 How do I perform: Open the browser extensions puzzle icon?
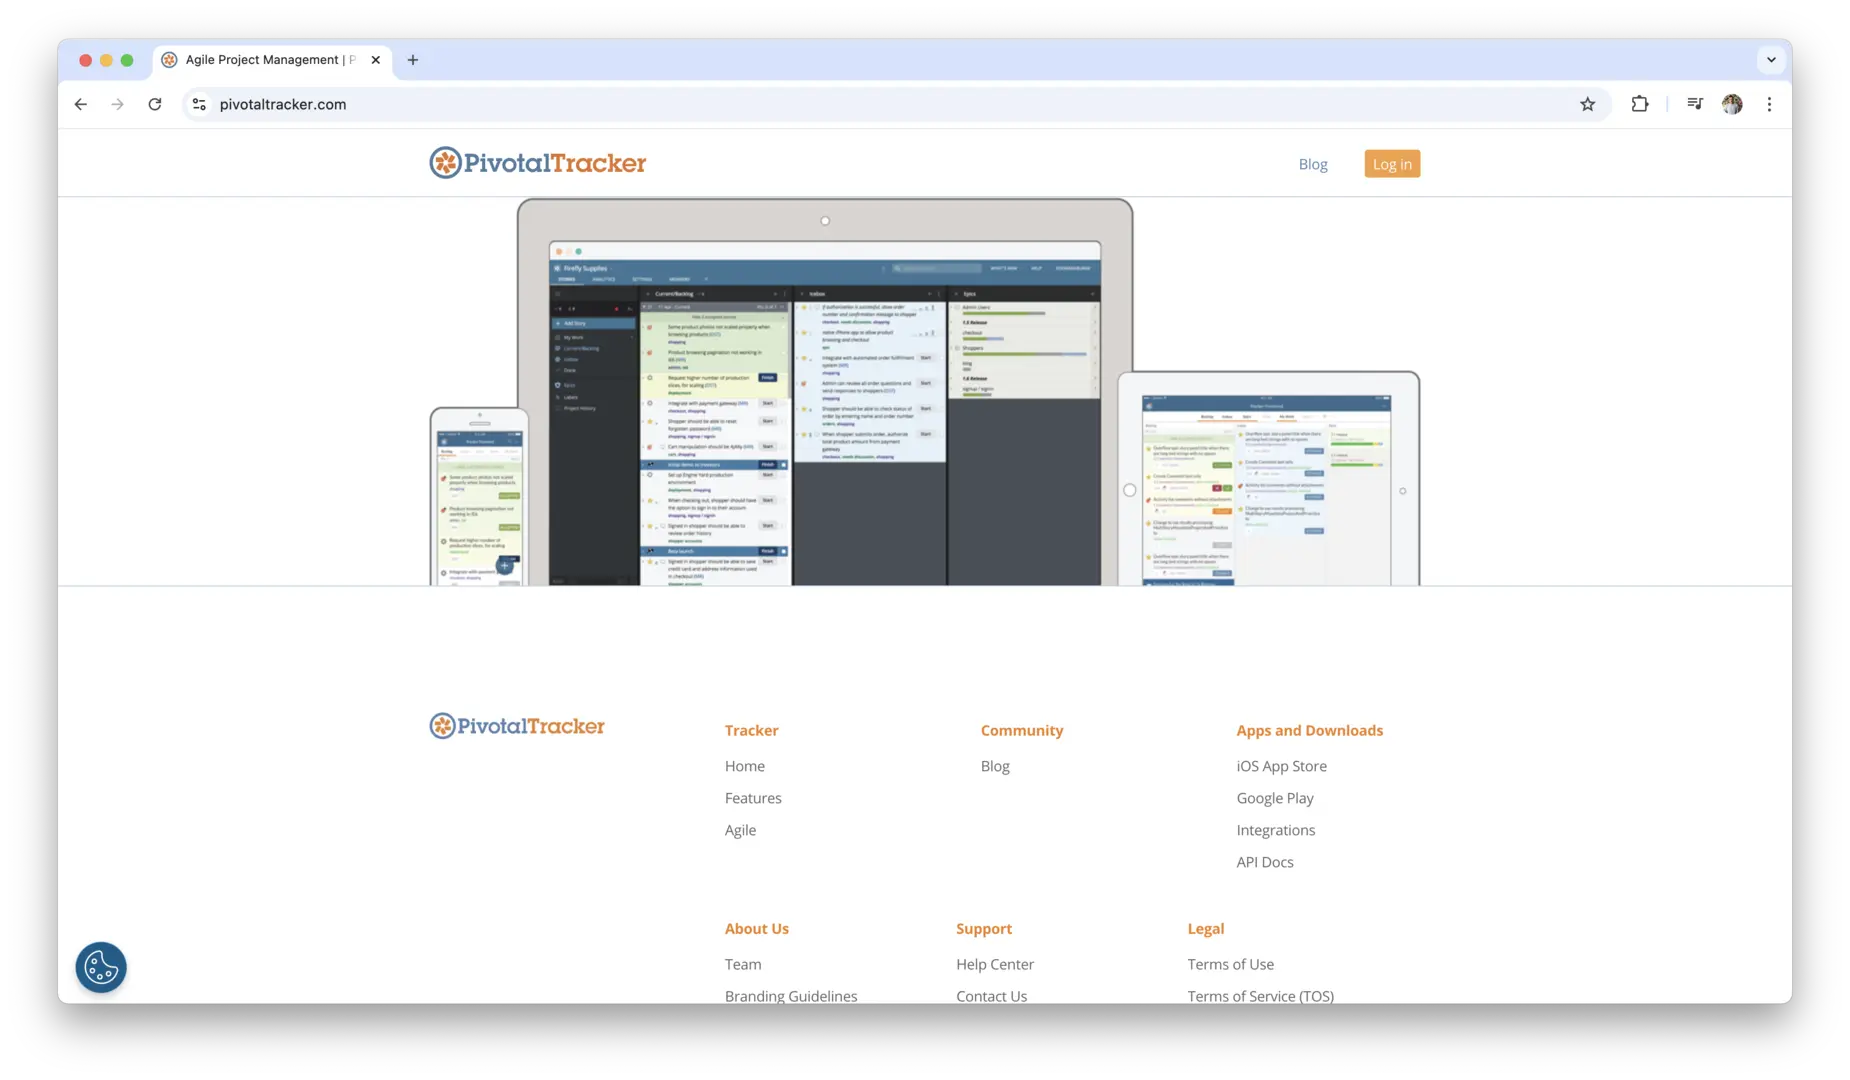coord(1640,104)
